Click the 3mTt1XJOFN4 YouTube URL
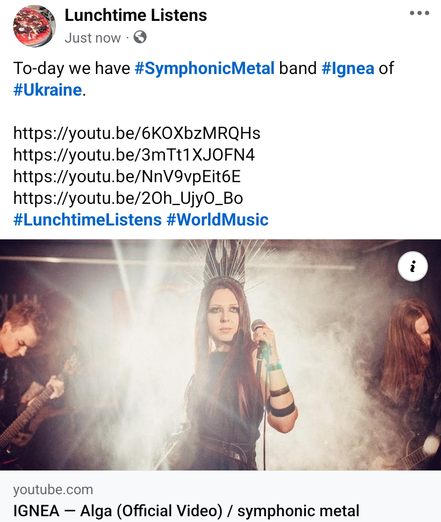Image resolution: width=441 pixels, height=522 pixels. click(x=134, y=155)
